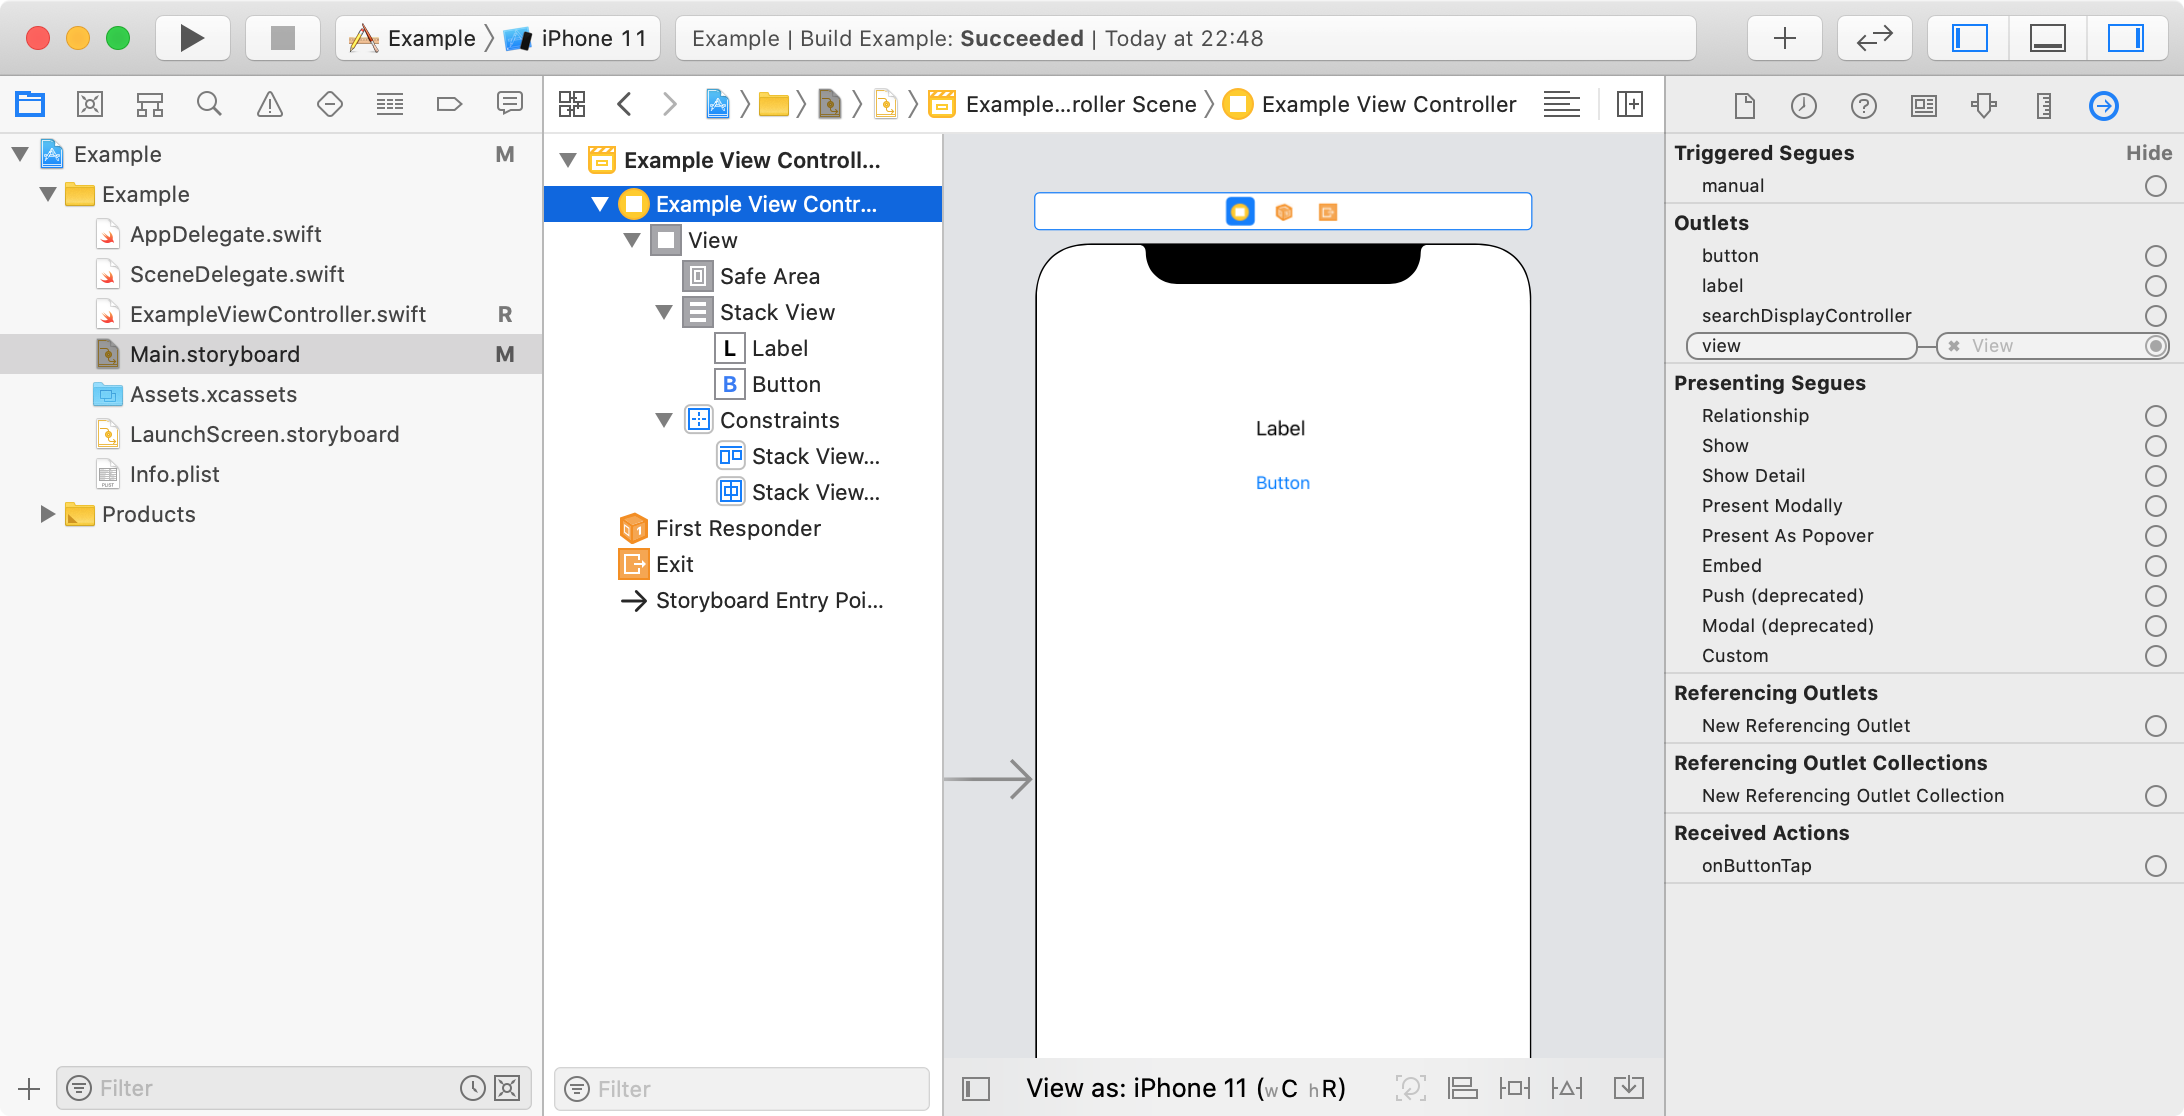The image size is (2184, 1116).
Task: Open the Attributes inspector
Action: tap(1984, 106)
